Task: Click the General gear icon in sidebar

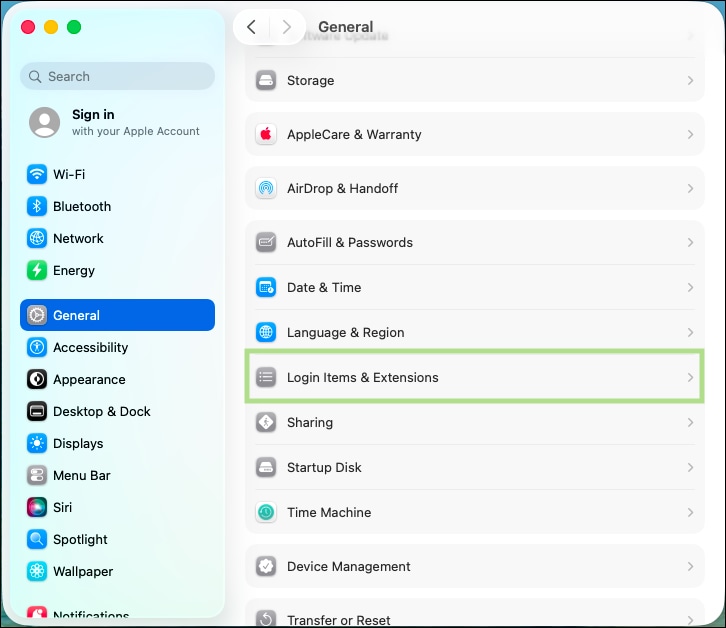Action: [37, 315]
